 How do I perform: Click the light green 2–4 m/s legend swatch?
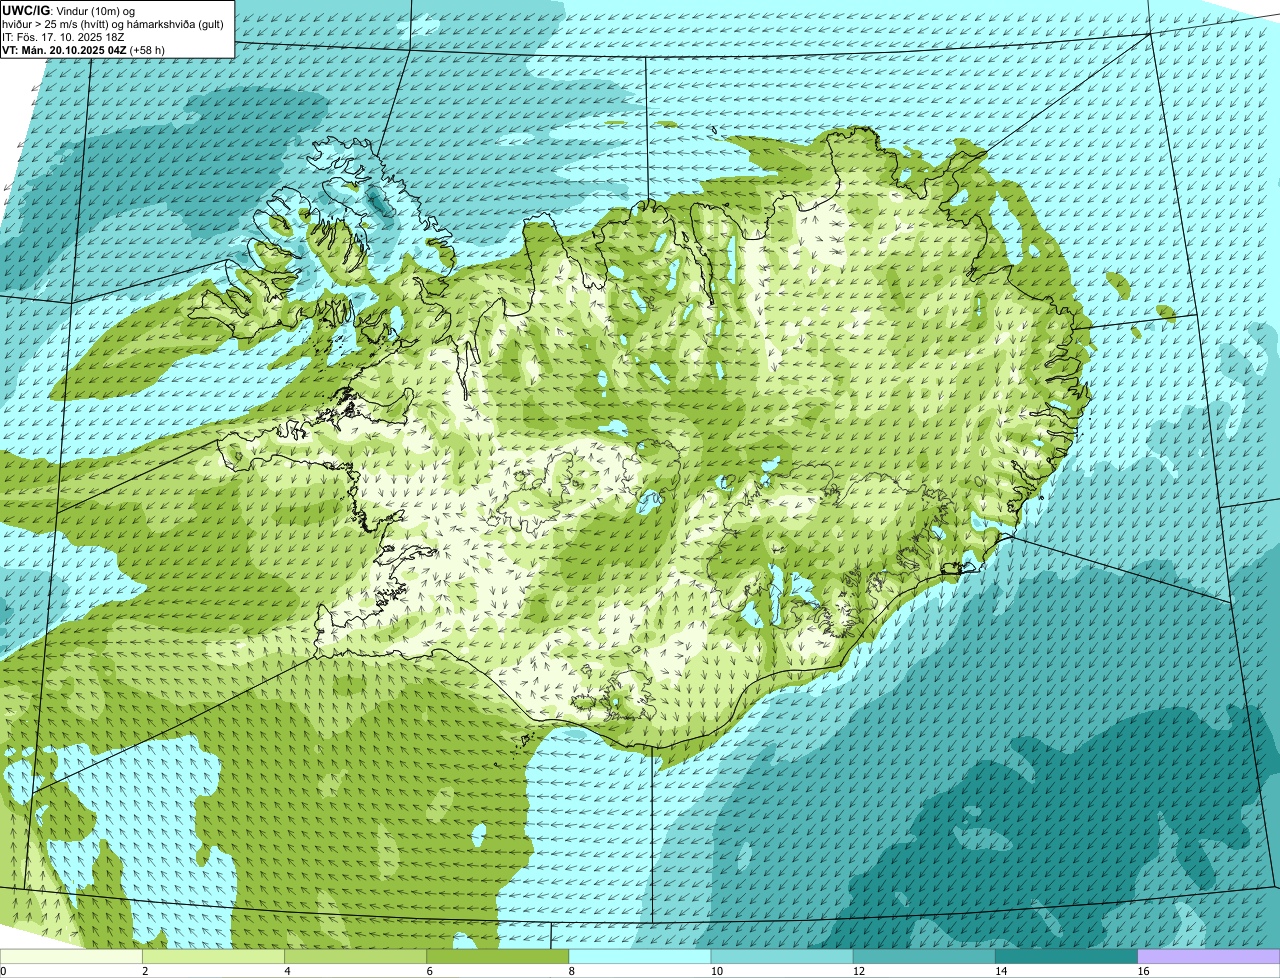[x=213, y=956]
